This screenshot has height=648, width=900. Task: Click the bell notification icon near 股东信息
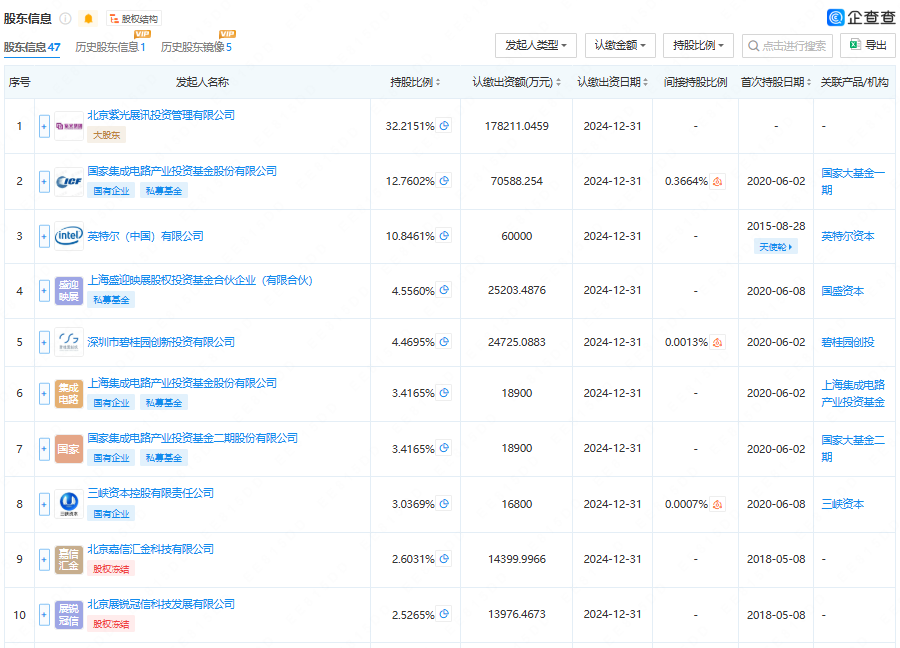coord(88,19)
